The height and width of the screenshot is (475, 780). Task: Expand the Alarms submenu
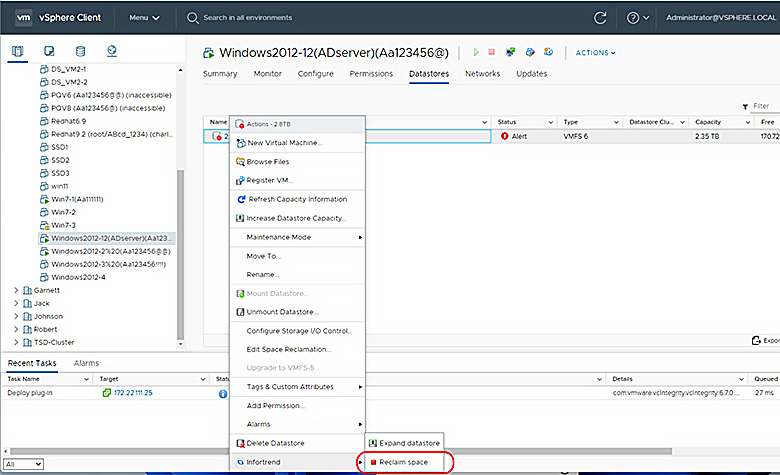[297, 424]
